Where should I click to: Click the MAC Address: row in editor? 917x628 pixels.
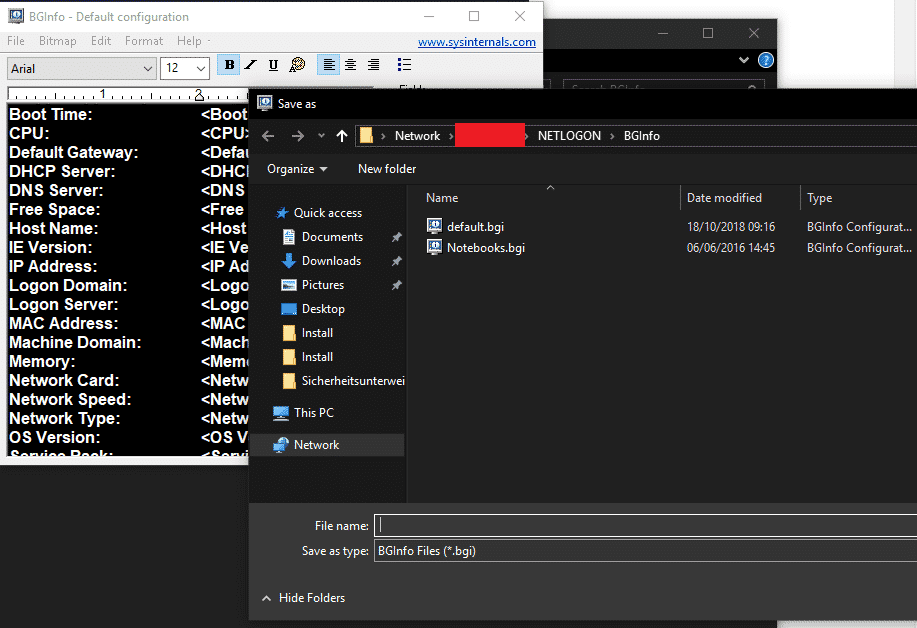pos(128,323)
